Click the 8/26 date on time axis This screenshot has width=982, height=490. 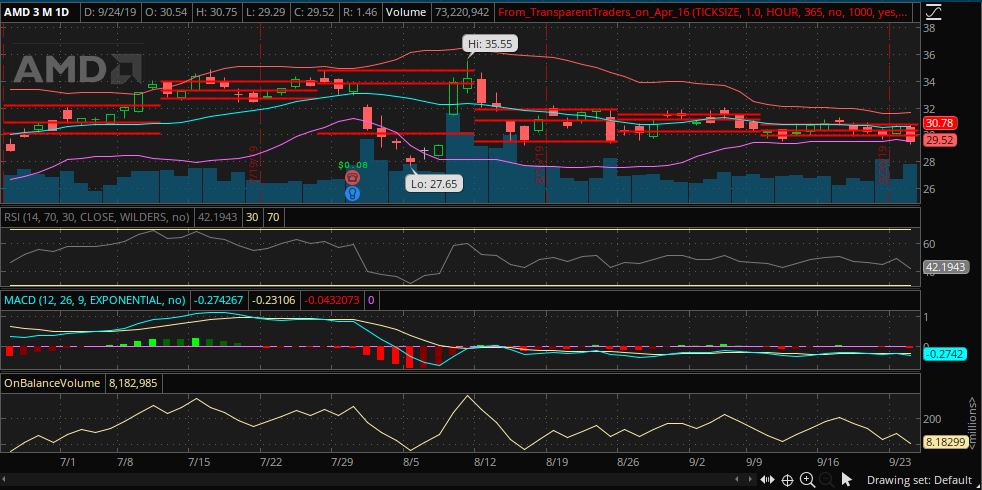(x=628, y=462)
